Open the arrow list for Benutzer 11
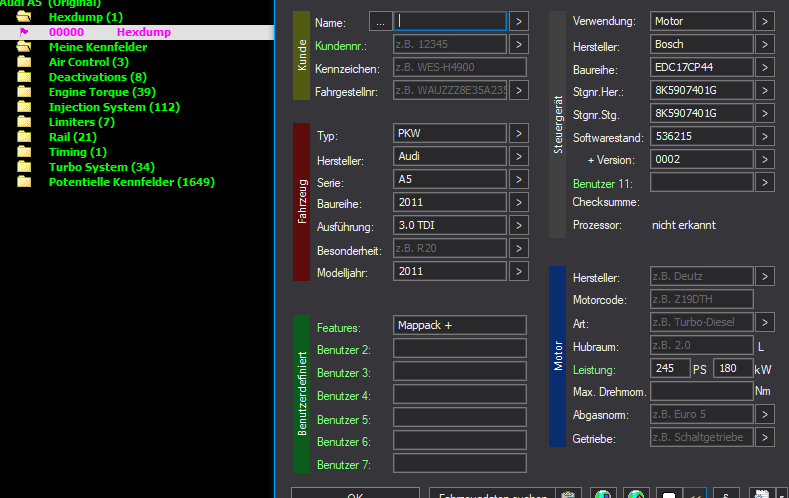Image resolution: width=789 pixels, height=498 pixels. (x=765, y=182)
